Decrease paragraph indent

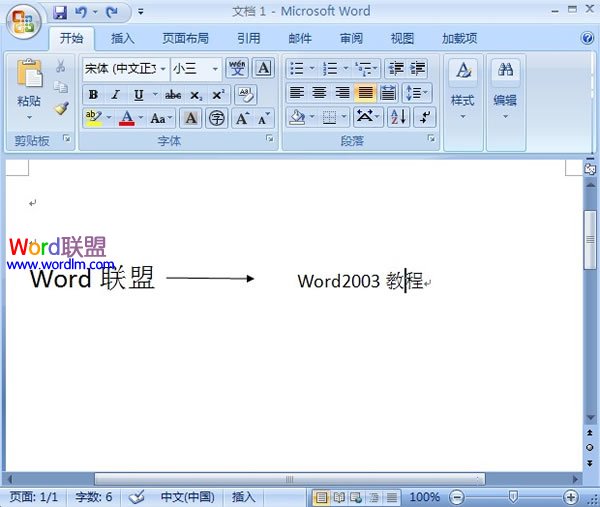[x=396, y=69]
